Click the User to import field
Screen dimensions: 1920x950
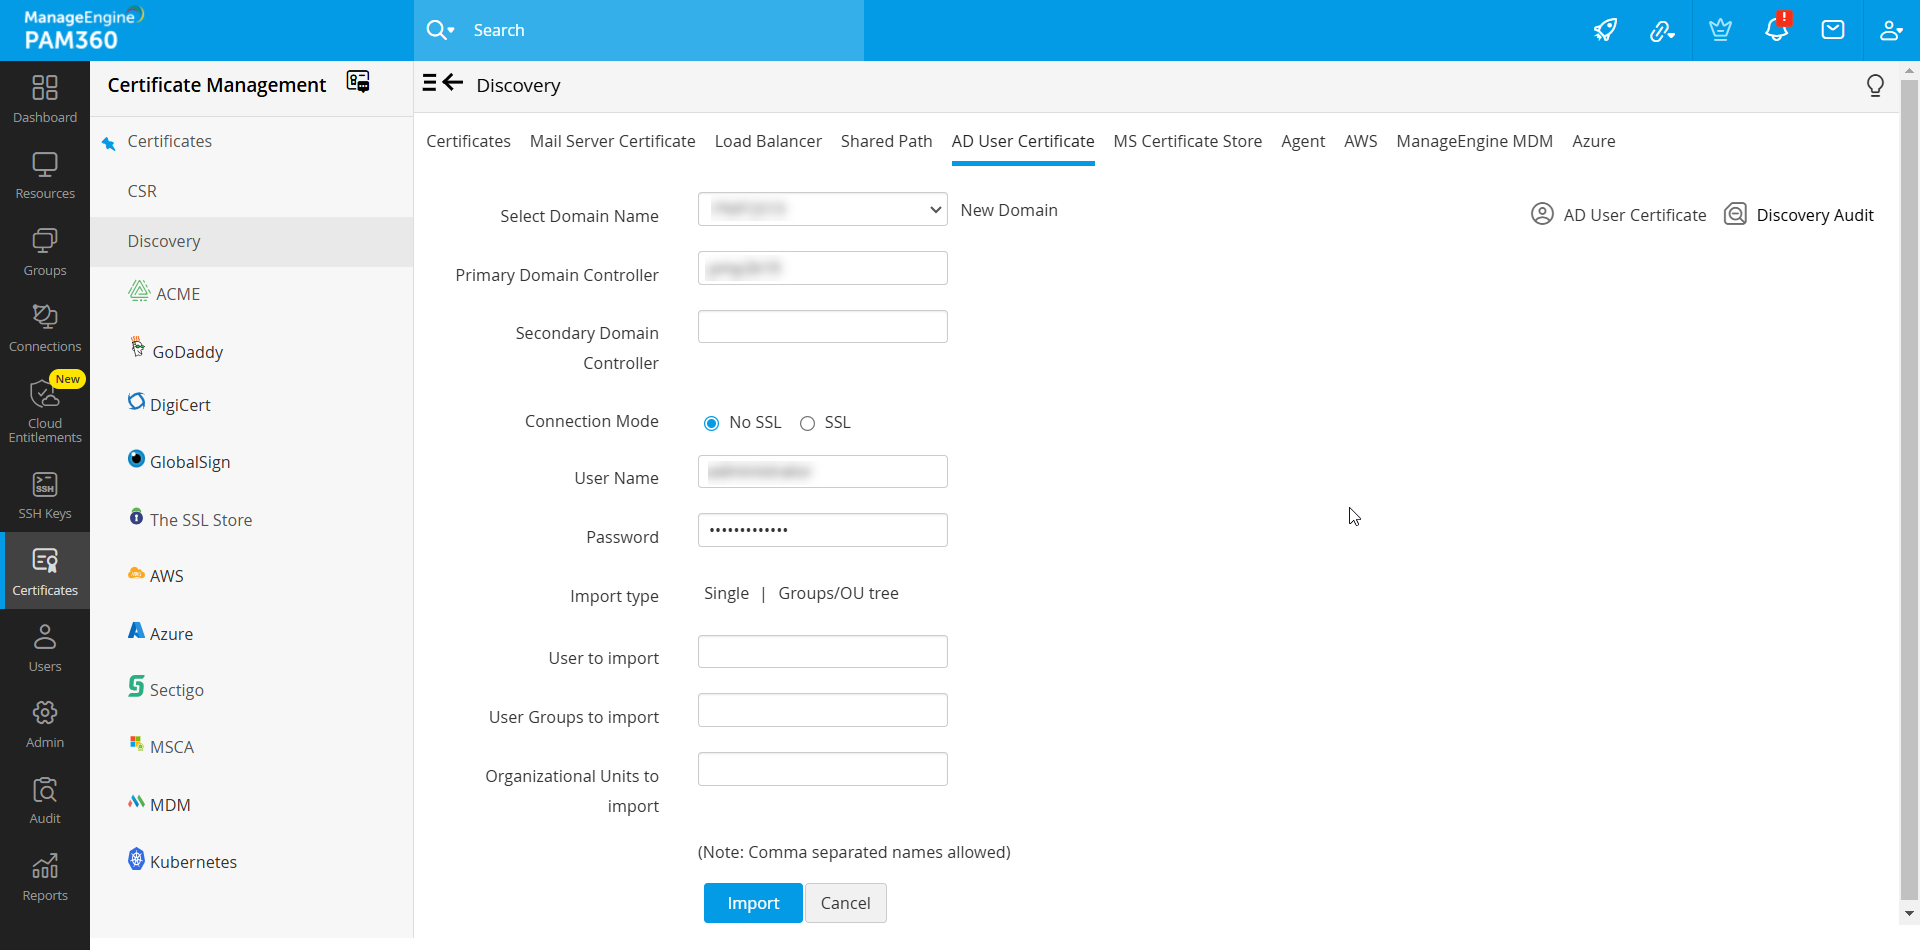coord(822,652)
